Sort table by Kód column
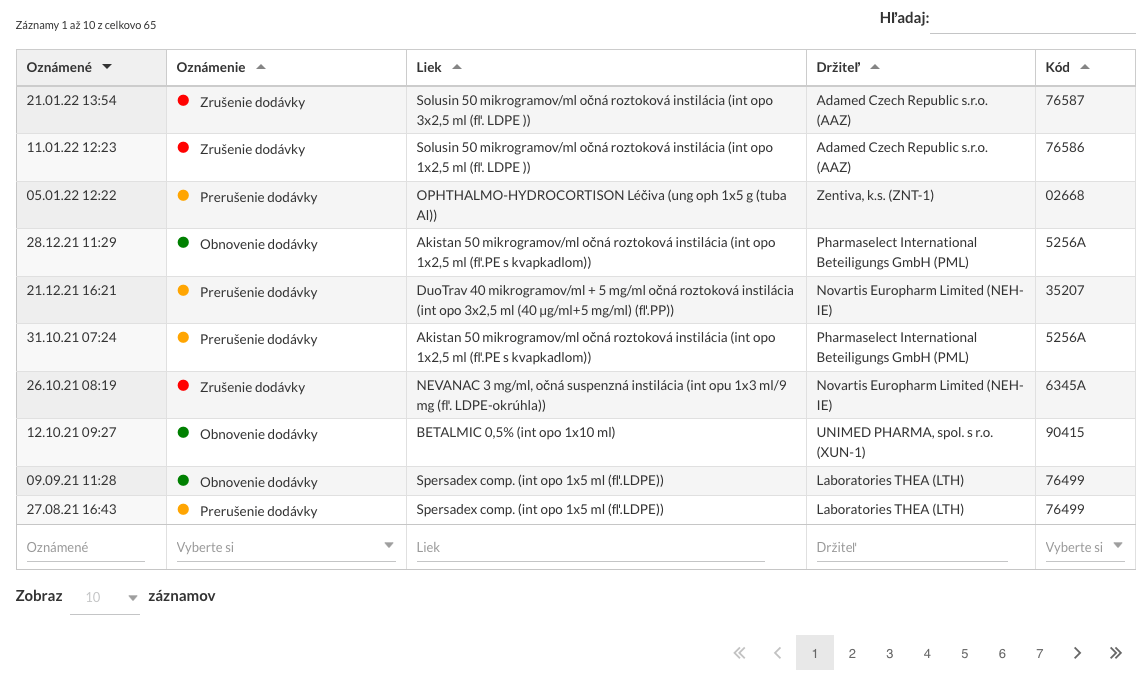The height and width of the screenshot is (685, 1146). tap(1085, 67)
